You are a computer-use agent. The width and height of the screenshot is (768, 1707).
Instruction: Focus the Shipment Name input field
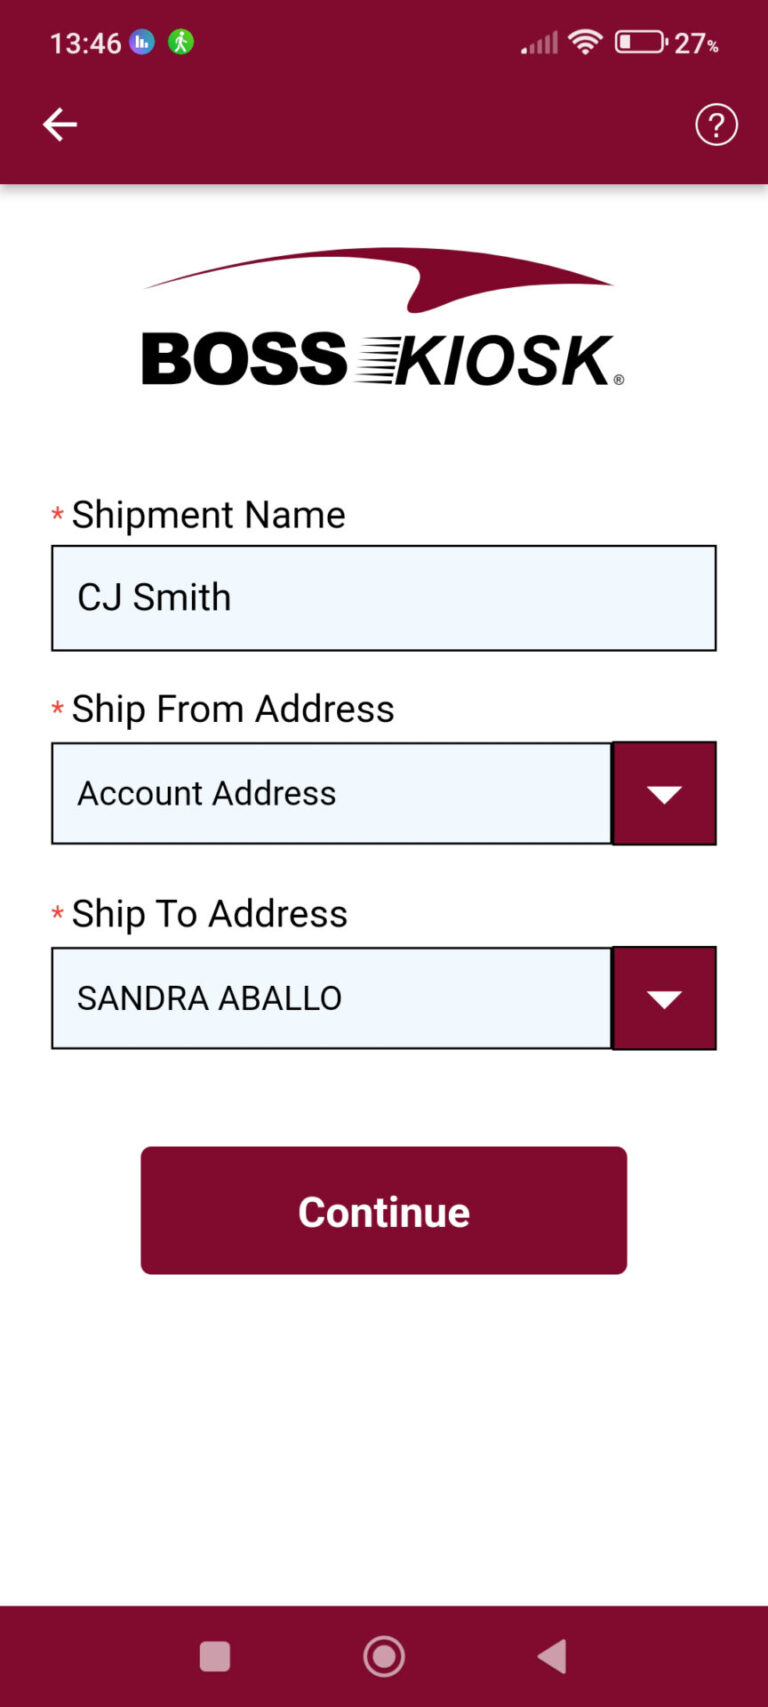(384, 598)
